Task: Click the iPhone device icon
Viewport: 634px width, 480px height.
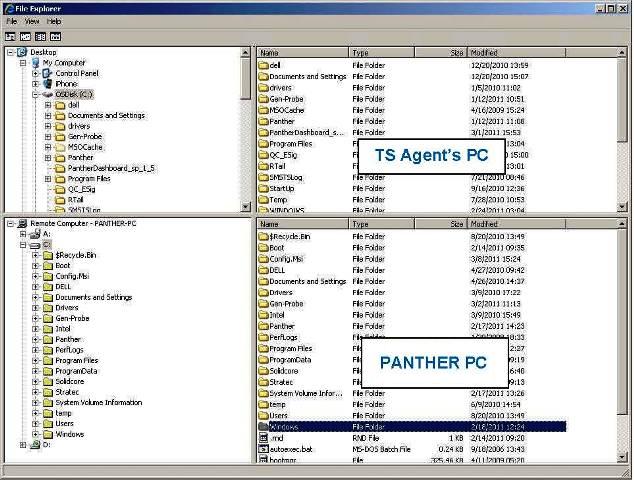Action: pos(48,84)
